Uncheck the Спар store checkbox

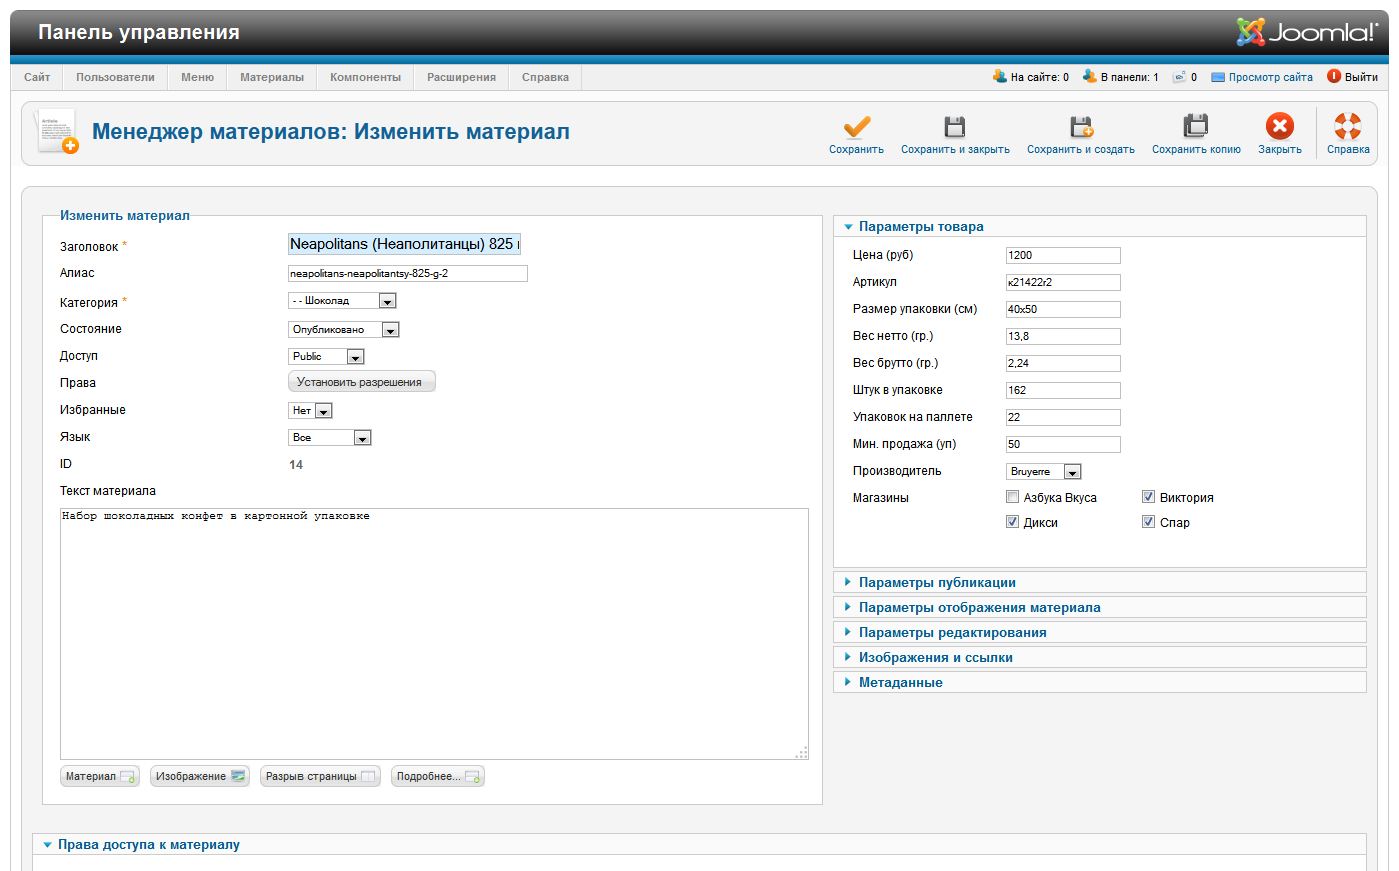[x=1149, y=522]
